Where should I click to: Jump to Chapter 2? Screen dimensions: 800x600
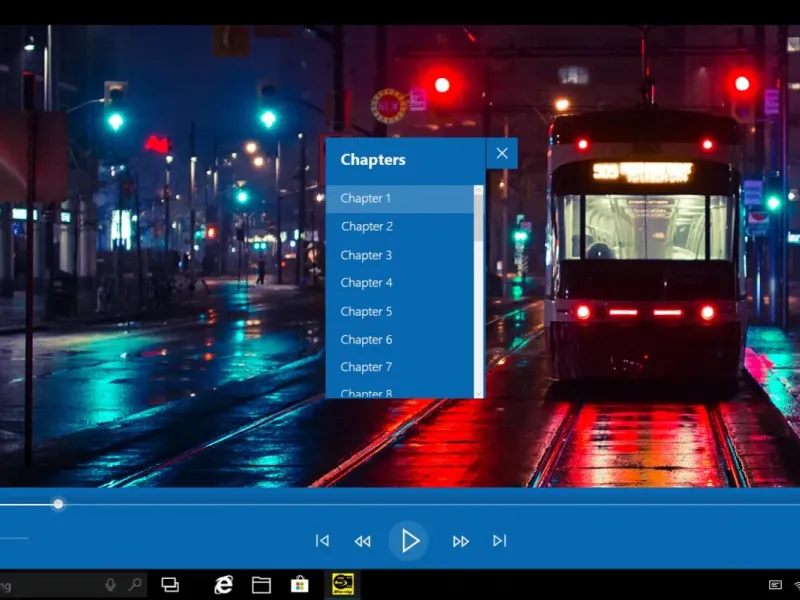coord(366,226)
